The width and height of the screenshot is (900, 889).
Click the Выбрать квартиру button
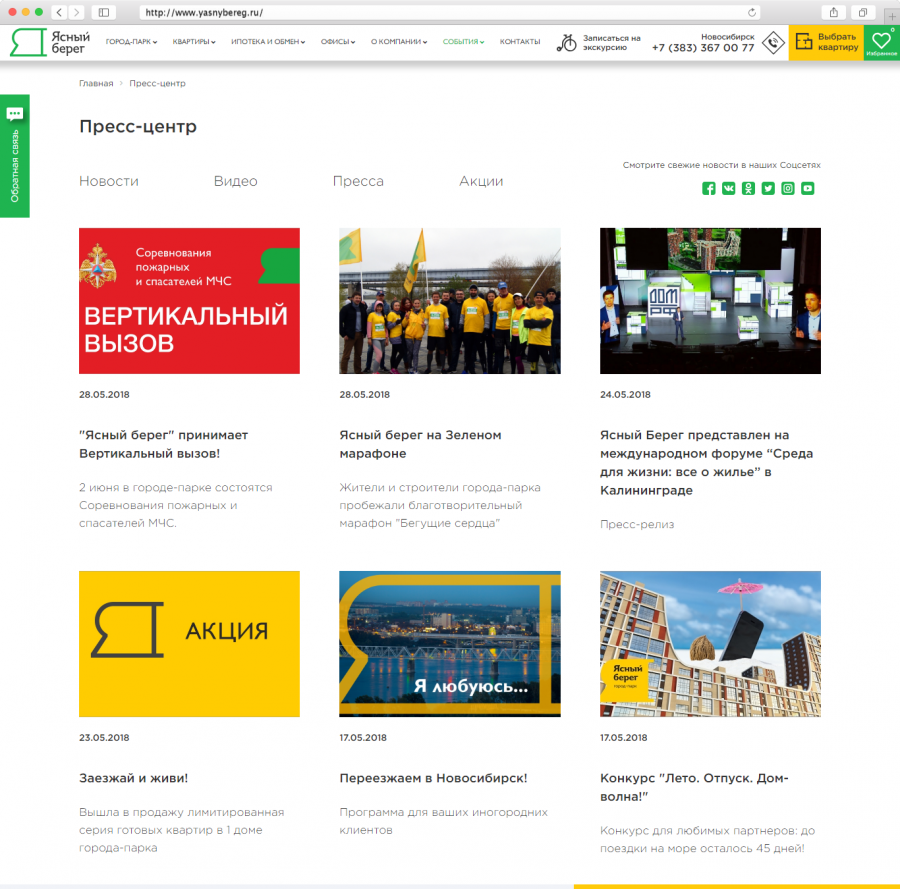[827, 42]
